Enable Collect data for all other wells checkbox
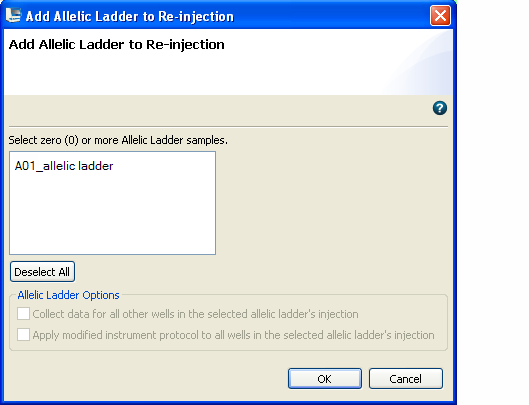529x405 pixels. 23,314
